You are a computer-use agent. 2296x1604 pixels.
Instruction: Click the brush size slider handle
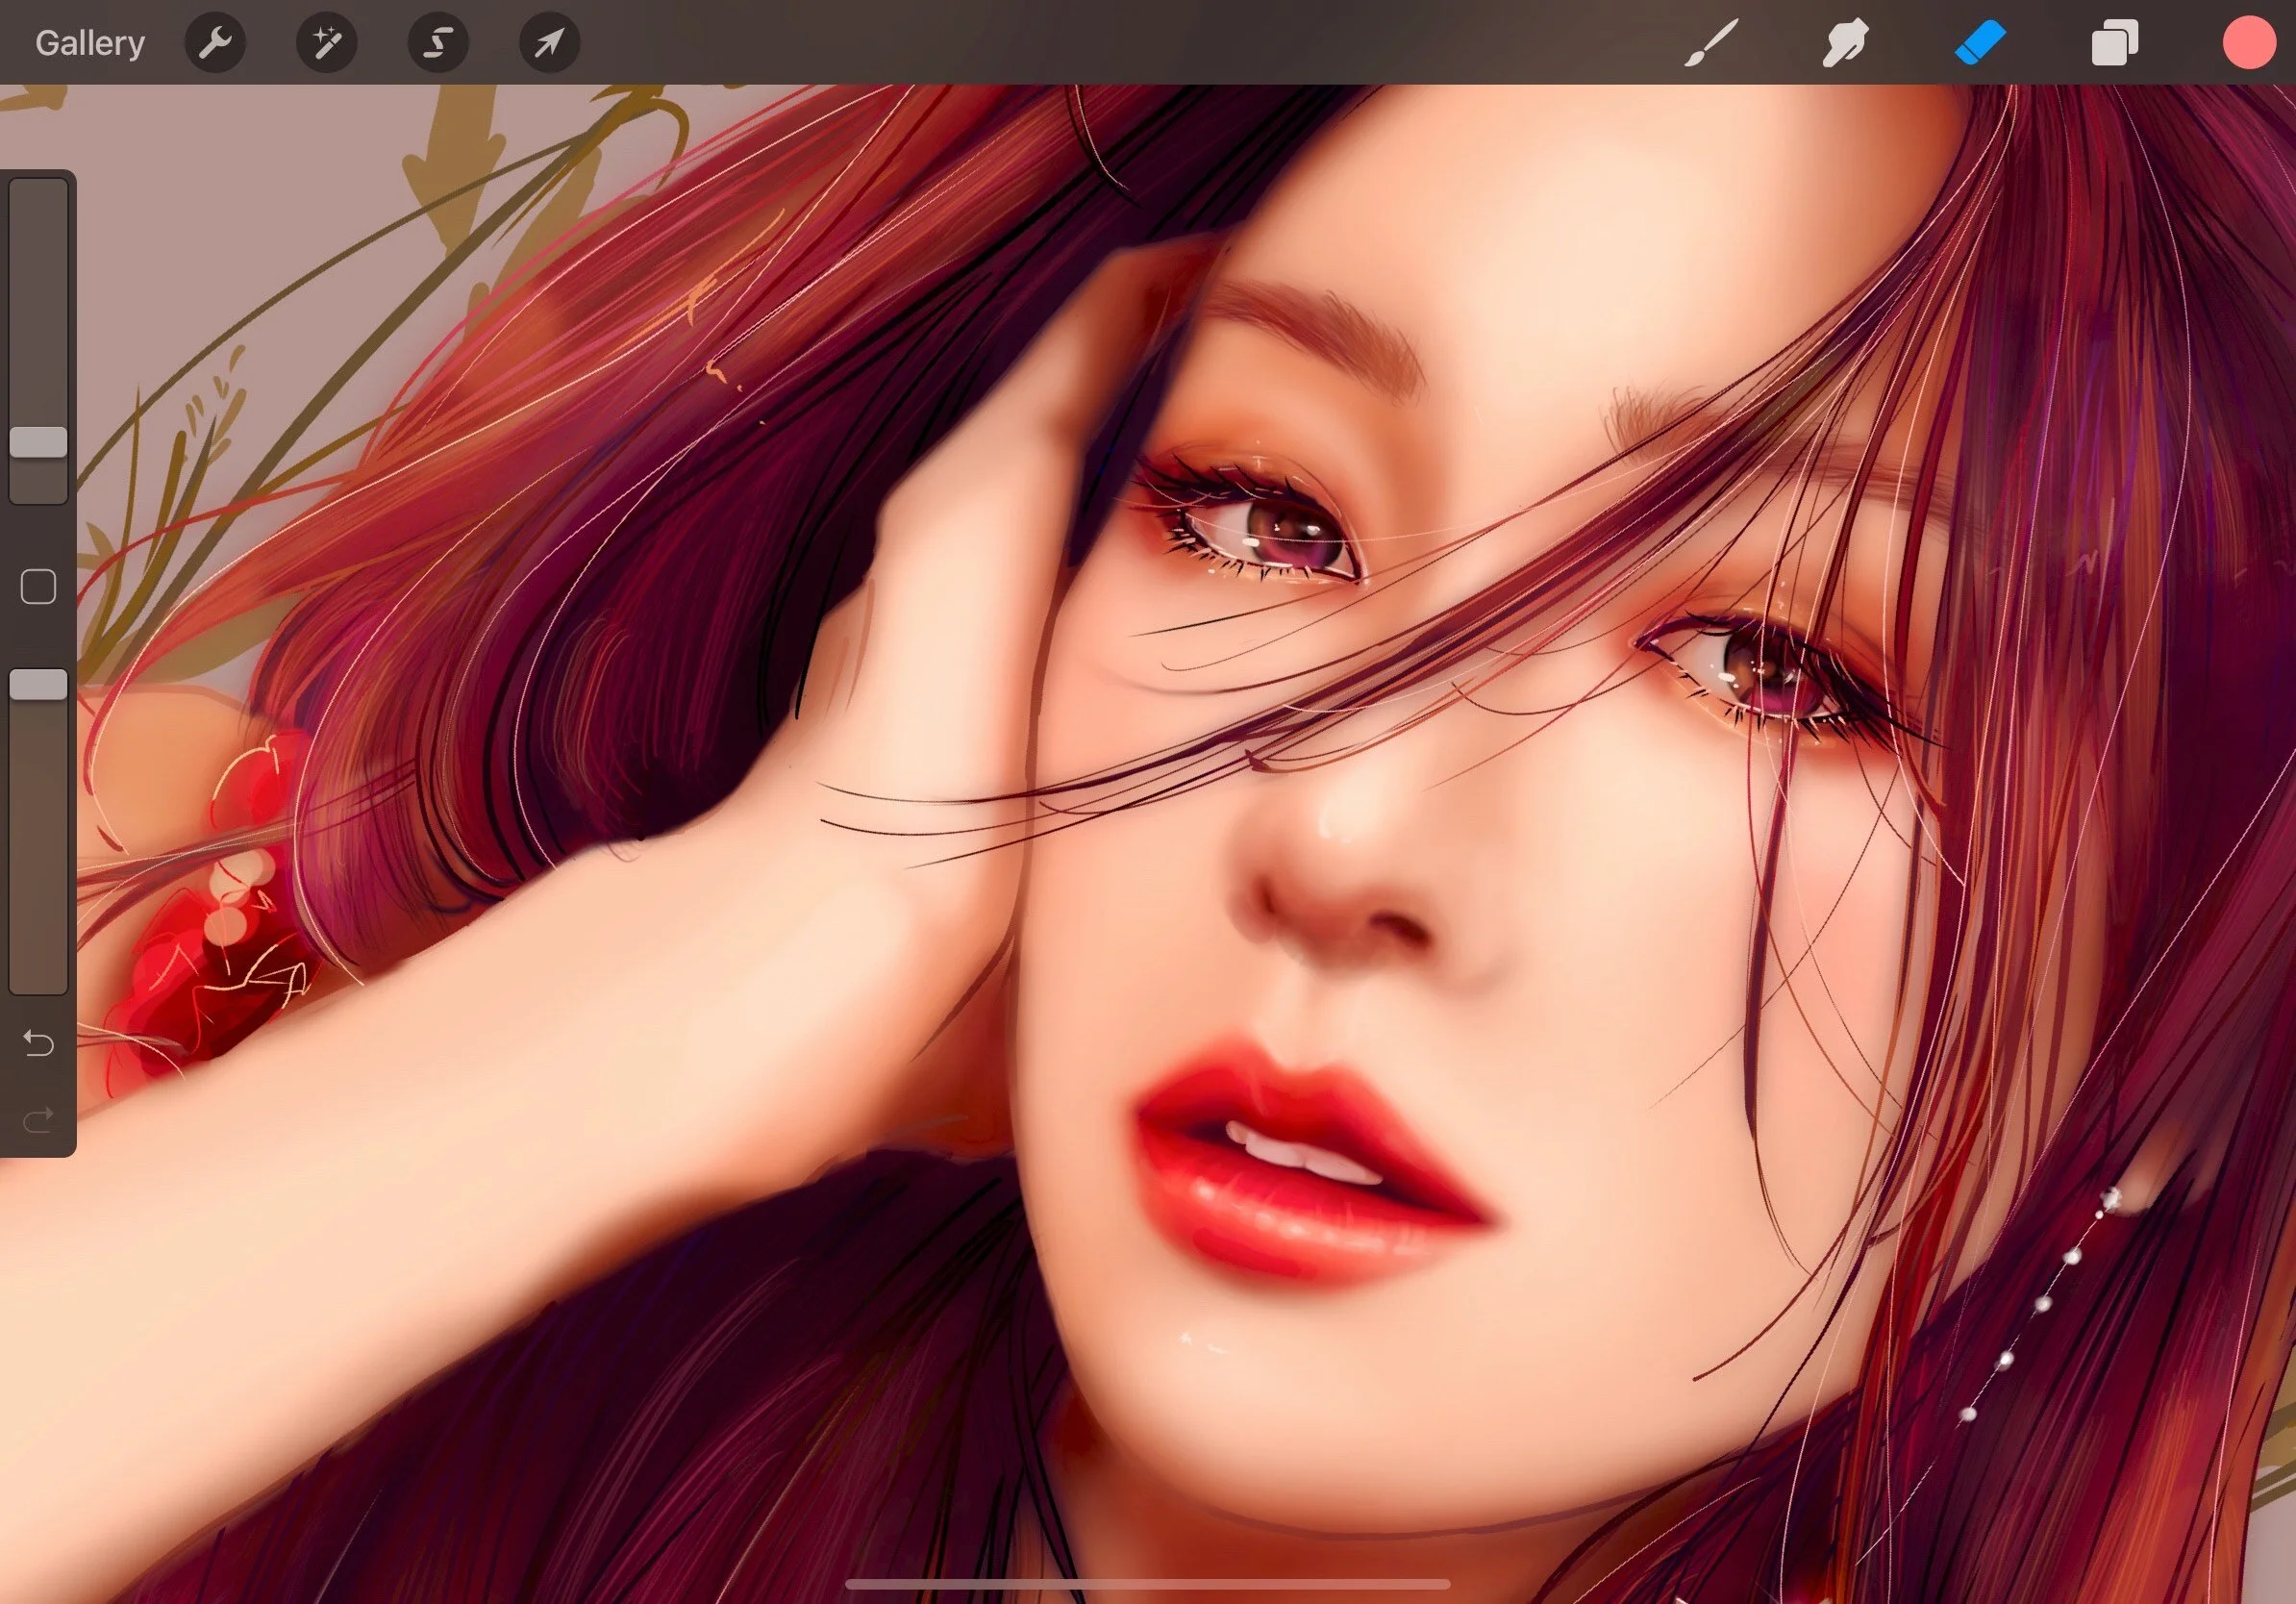click(38, 442)
